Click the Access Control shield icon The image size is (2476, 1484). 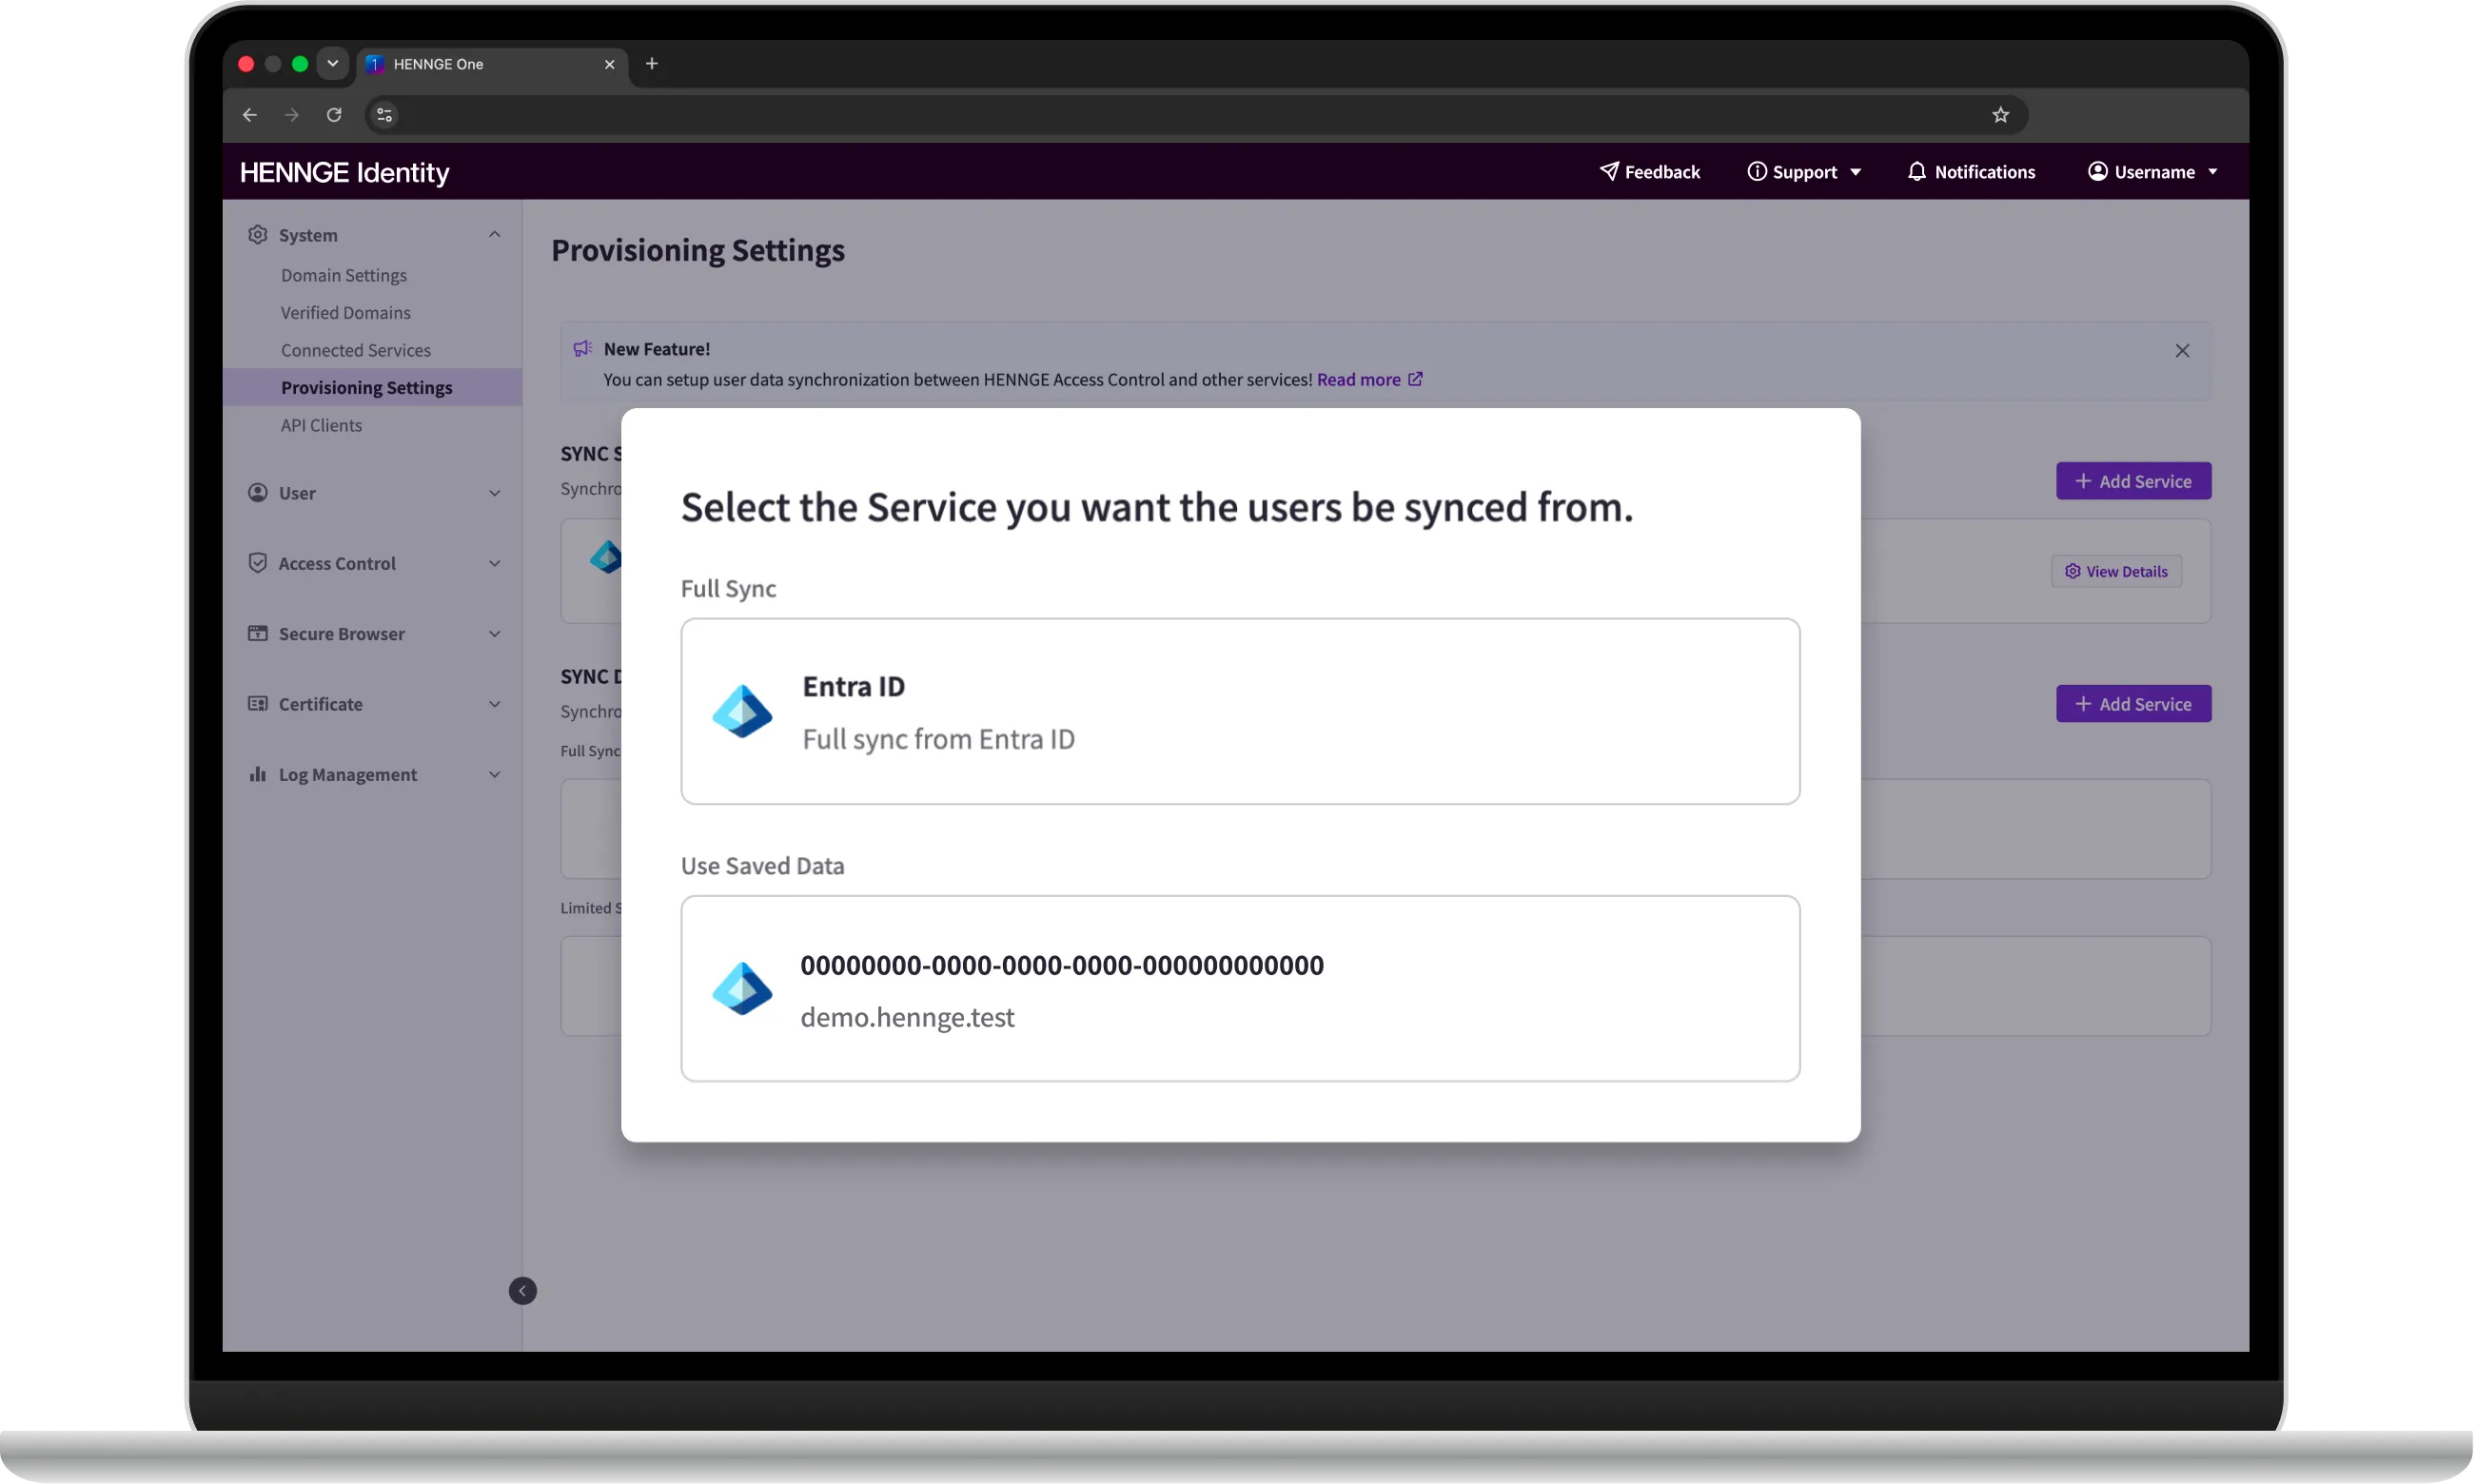(258, 563)
